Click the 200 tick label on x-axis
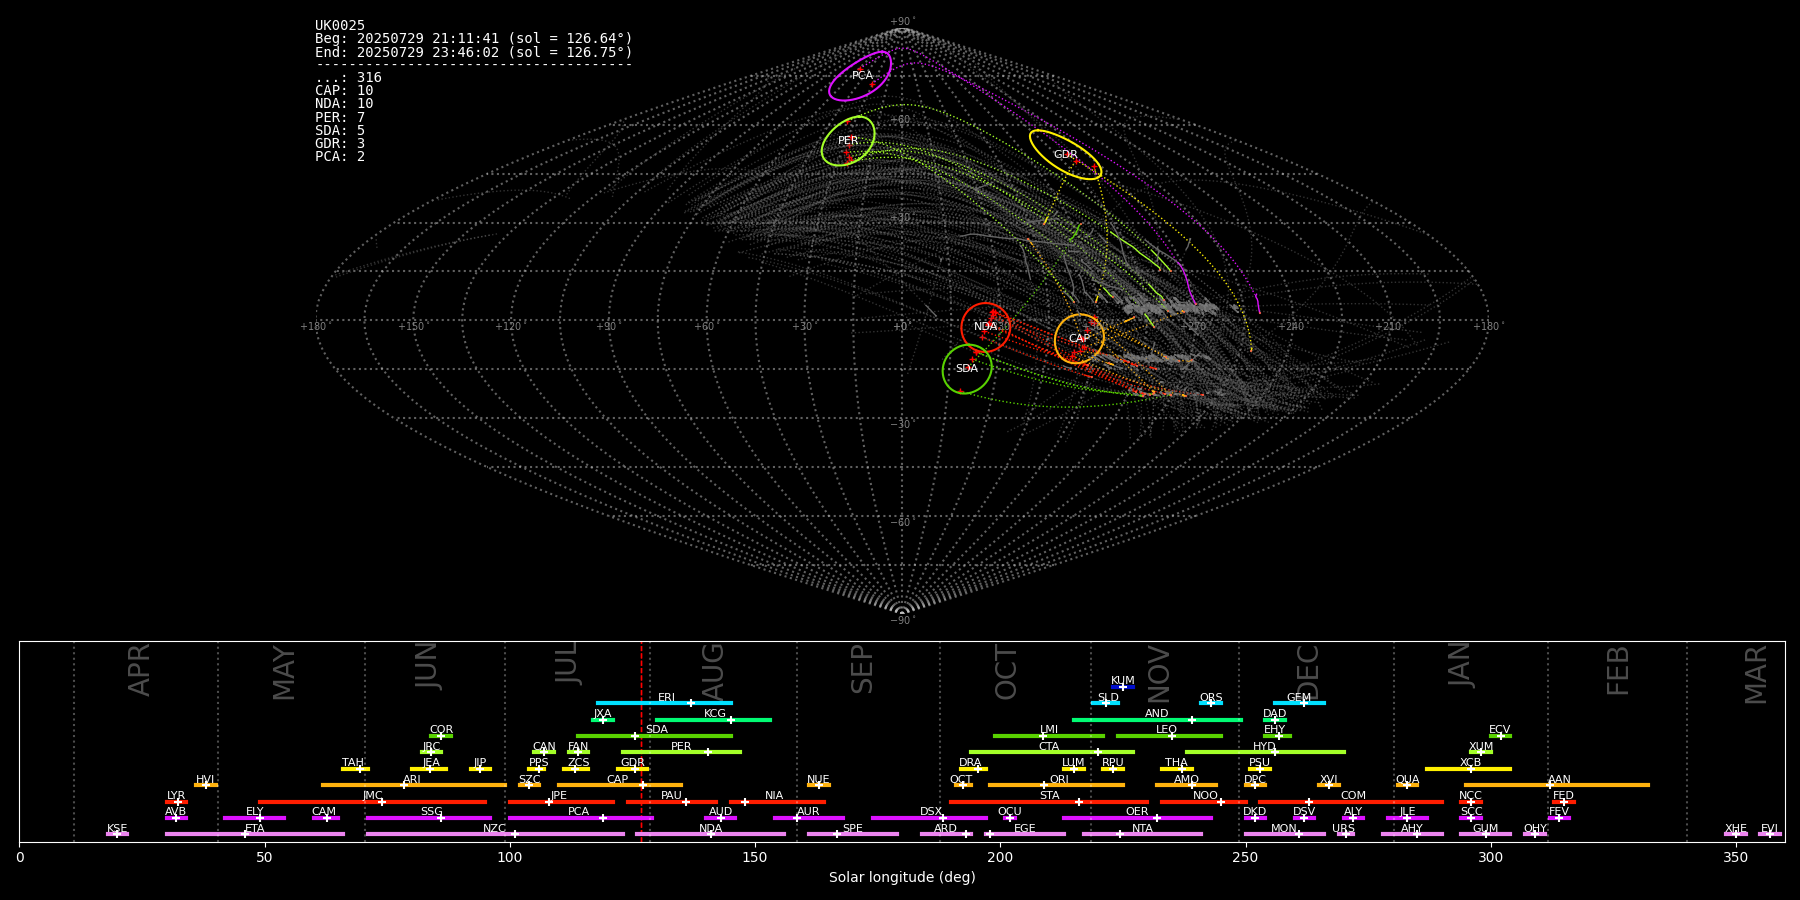Screen dimensions: 1800x900 pyautogui.click(x=1000, y=858)
